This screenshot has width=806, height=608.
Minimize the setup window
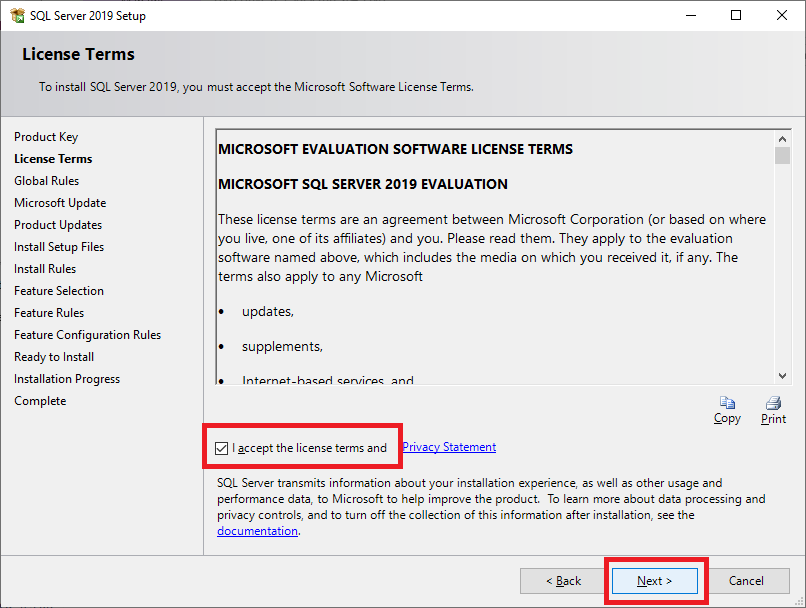[690, 16]
